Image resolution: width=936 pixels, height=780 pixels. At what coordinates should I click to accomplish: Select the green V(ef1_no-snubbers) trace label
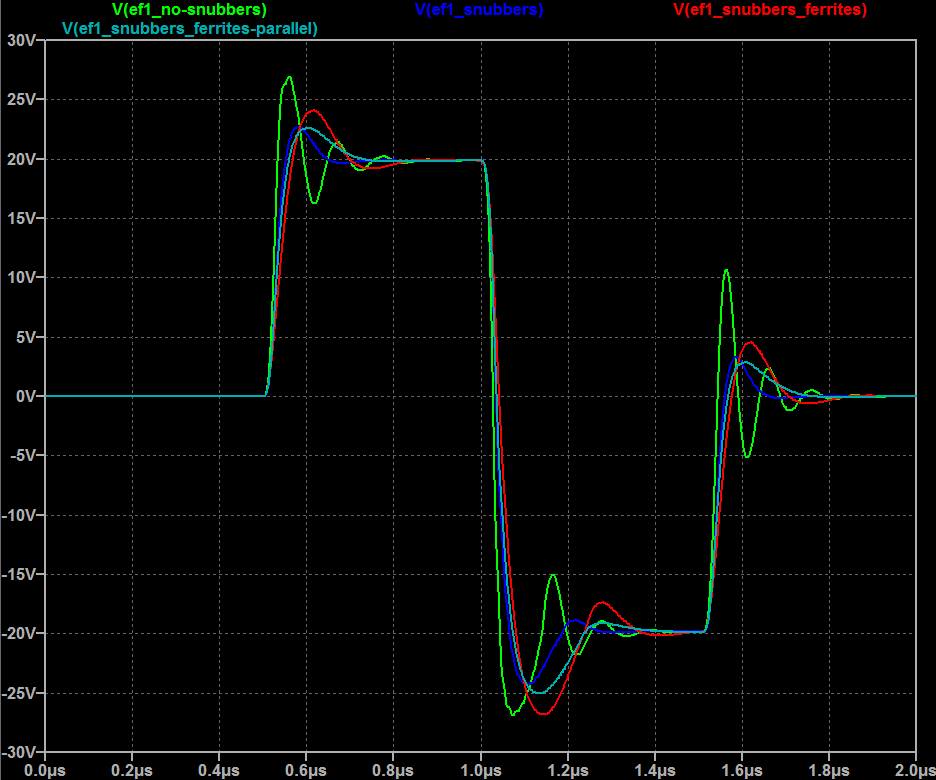(x=189, y=10)
